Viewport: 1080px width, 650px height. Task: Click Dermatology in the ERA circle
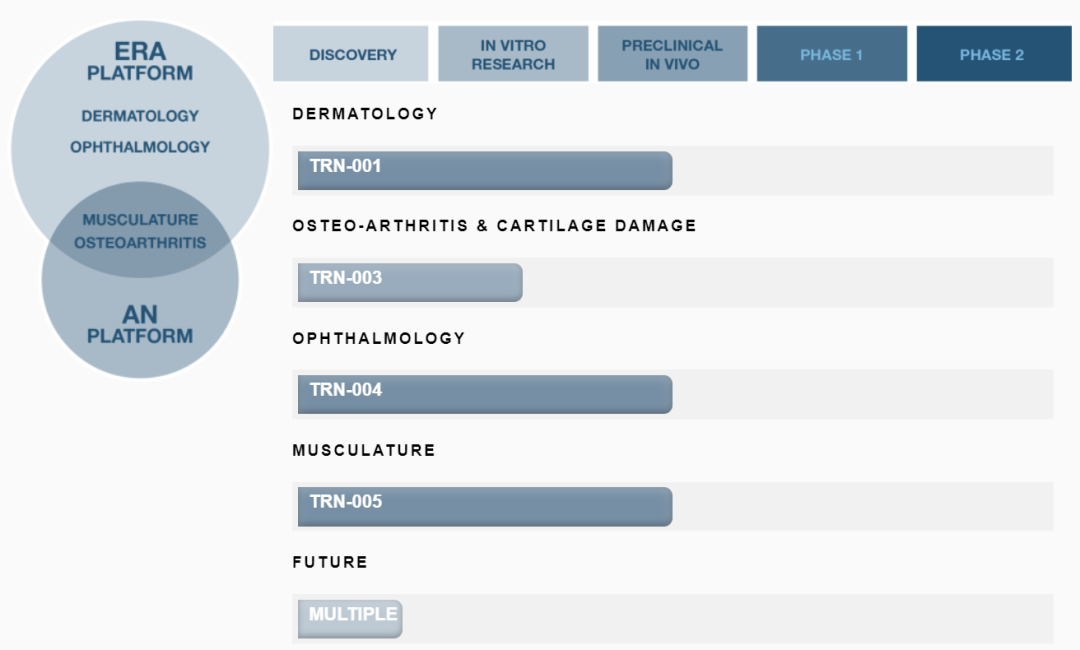click(x=140, y=116)
